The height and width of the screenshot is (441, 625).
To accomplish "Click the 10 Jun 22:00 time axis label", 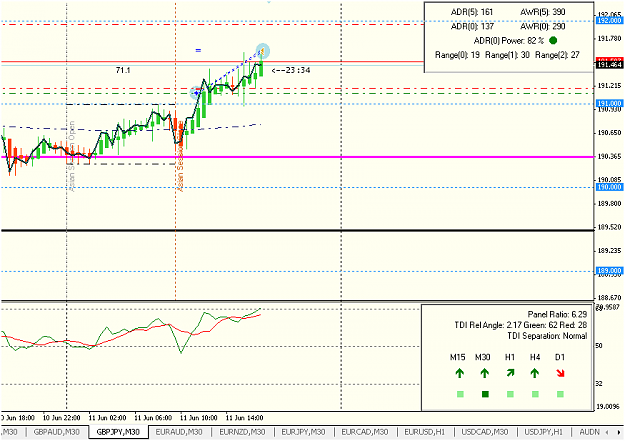I will pos(61,418).
